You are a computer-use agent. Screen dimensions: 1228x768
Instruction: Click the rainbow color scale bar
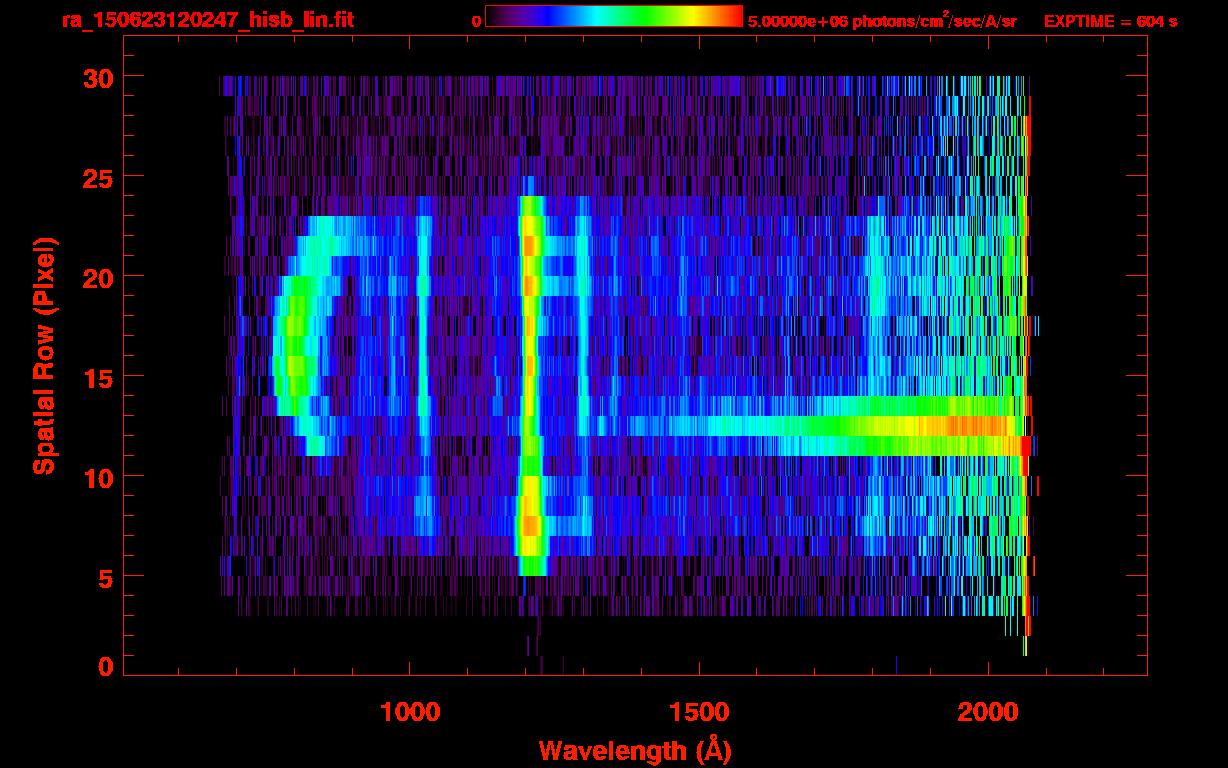613,16
